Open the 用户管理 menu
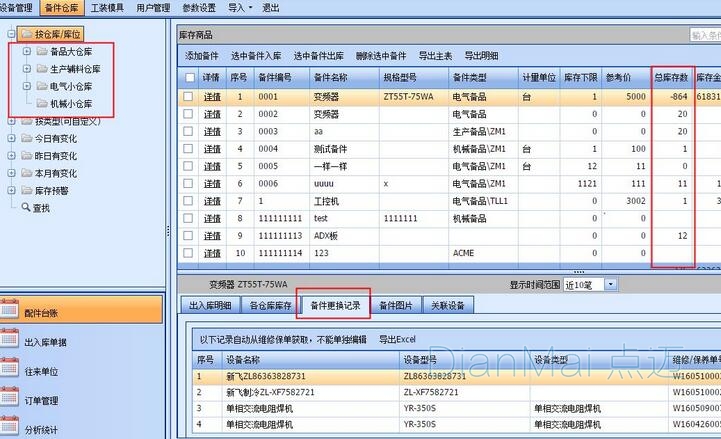 click(x=153, y=7)
